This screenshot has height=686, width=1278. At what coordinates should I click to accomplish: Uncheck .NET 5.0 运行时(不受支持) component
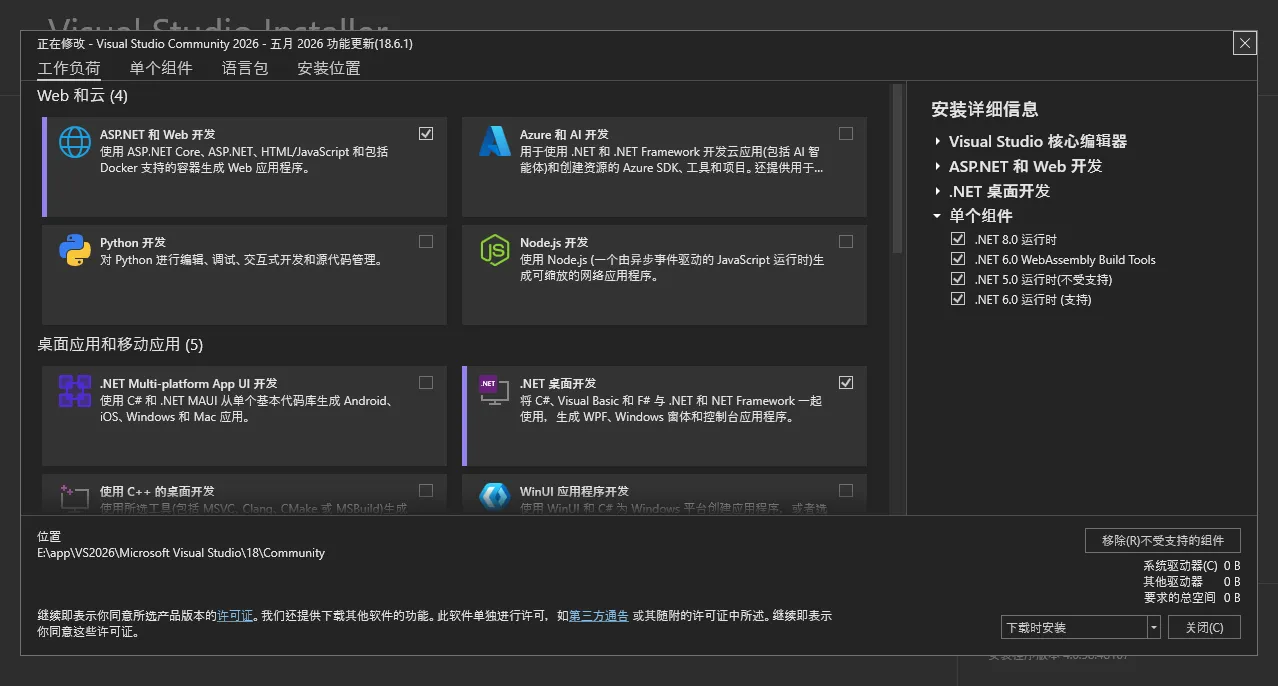[958, 279]
